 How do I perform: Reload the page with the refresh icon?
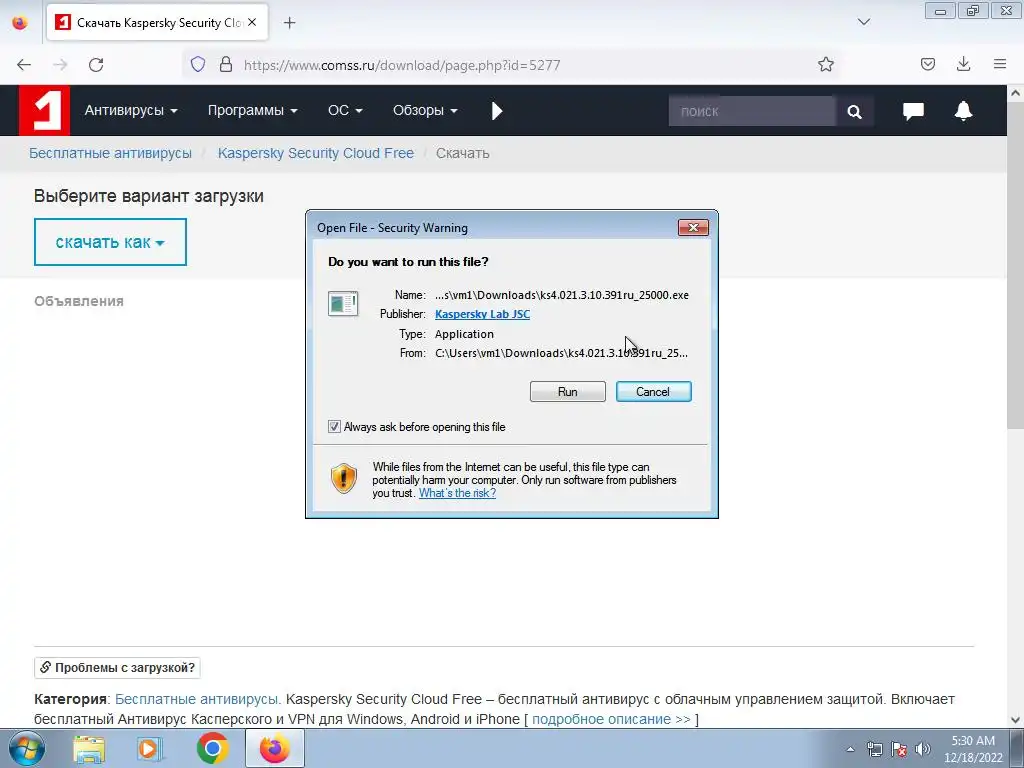click(x=96, y=65)
